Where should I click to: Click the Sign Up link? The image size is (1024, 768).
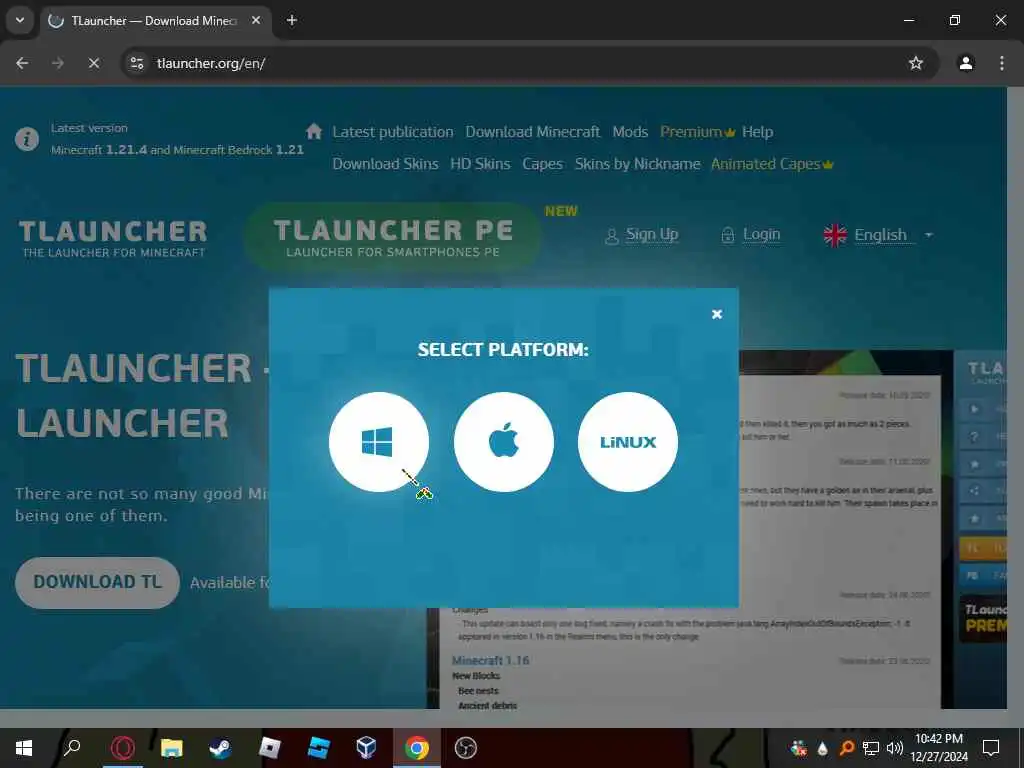643,234
